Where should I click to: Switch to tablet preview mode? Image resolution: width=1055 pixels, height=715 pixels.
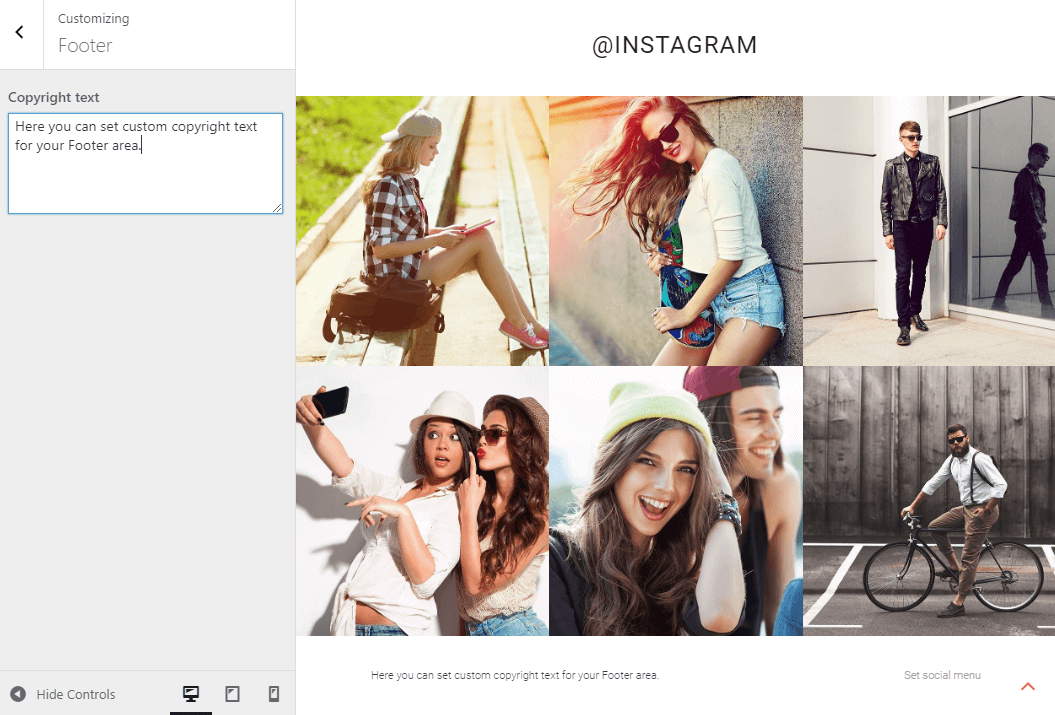232,693
